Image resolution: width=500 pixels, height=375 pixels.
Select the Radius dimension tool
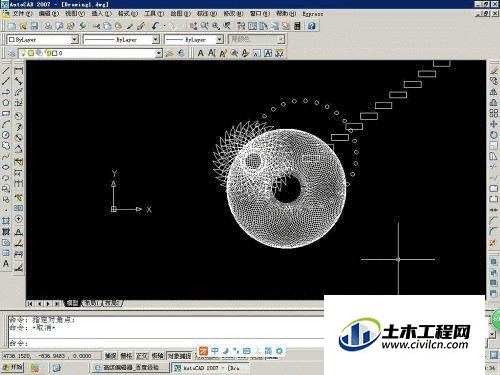pyautogui.click(x=18, y=116)
